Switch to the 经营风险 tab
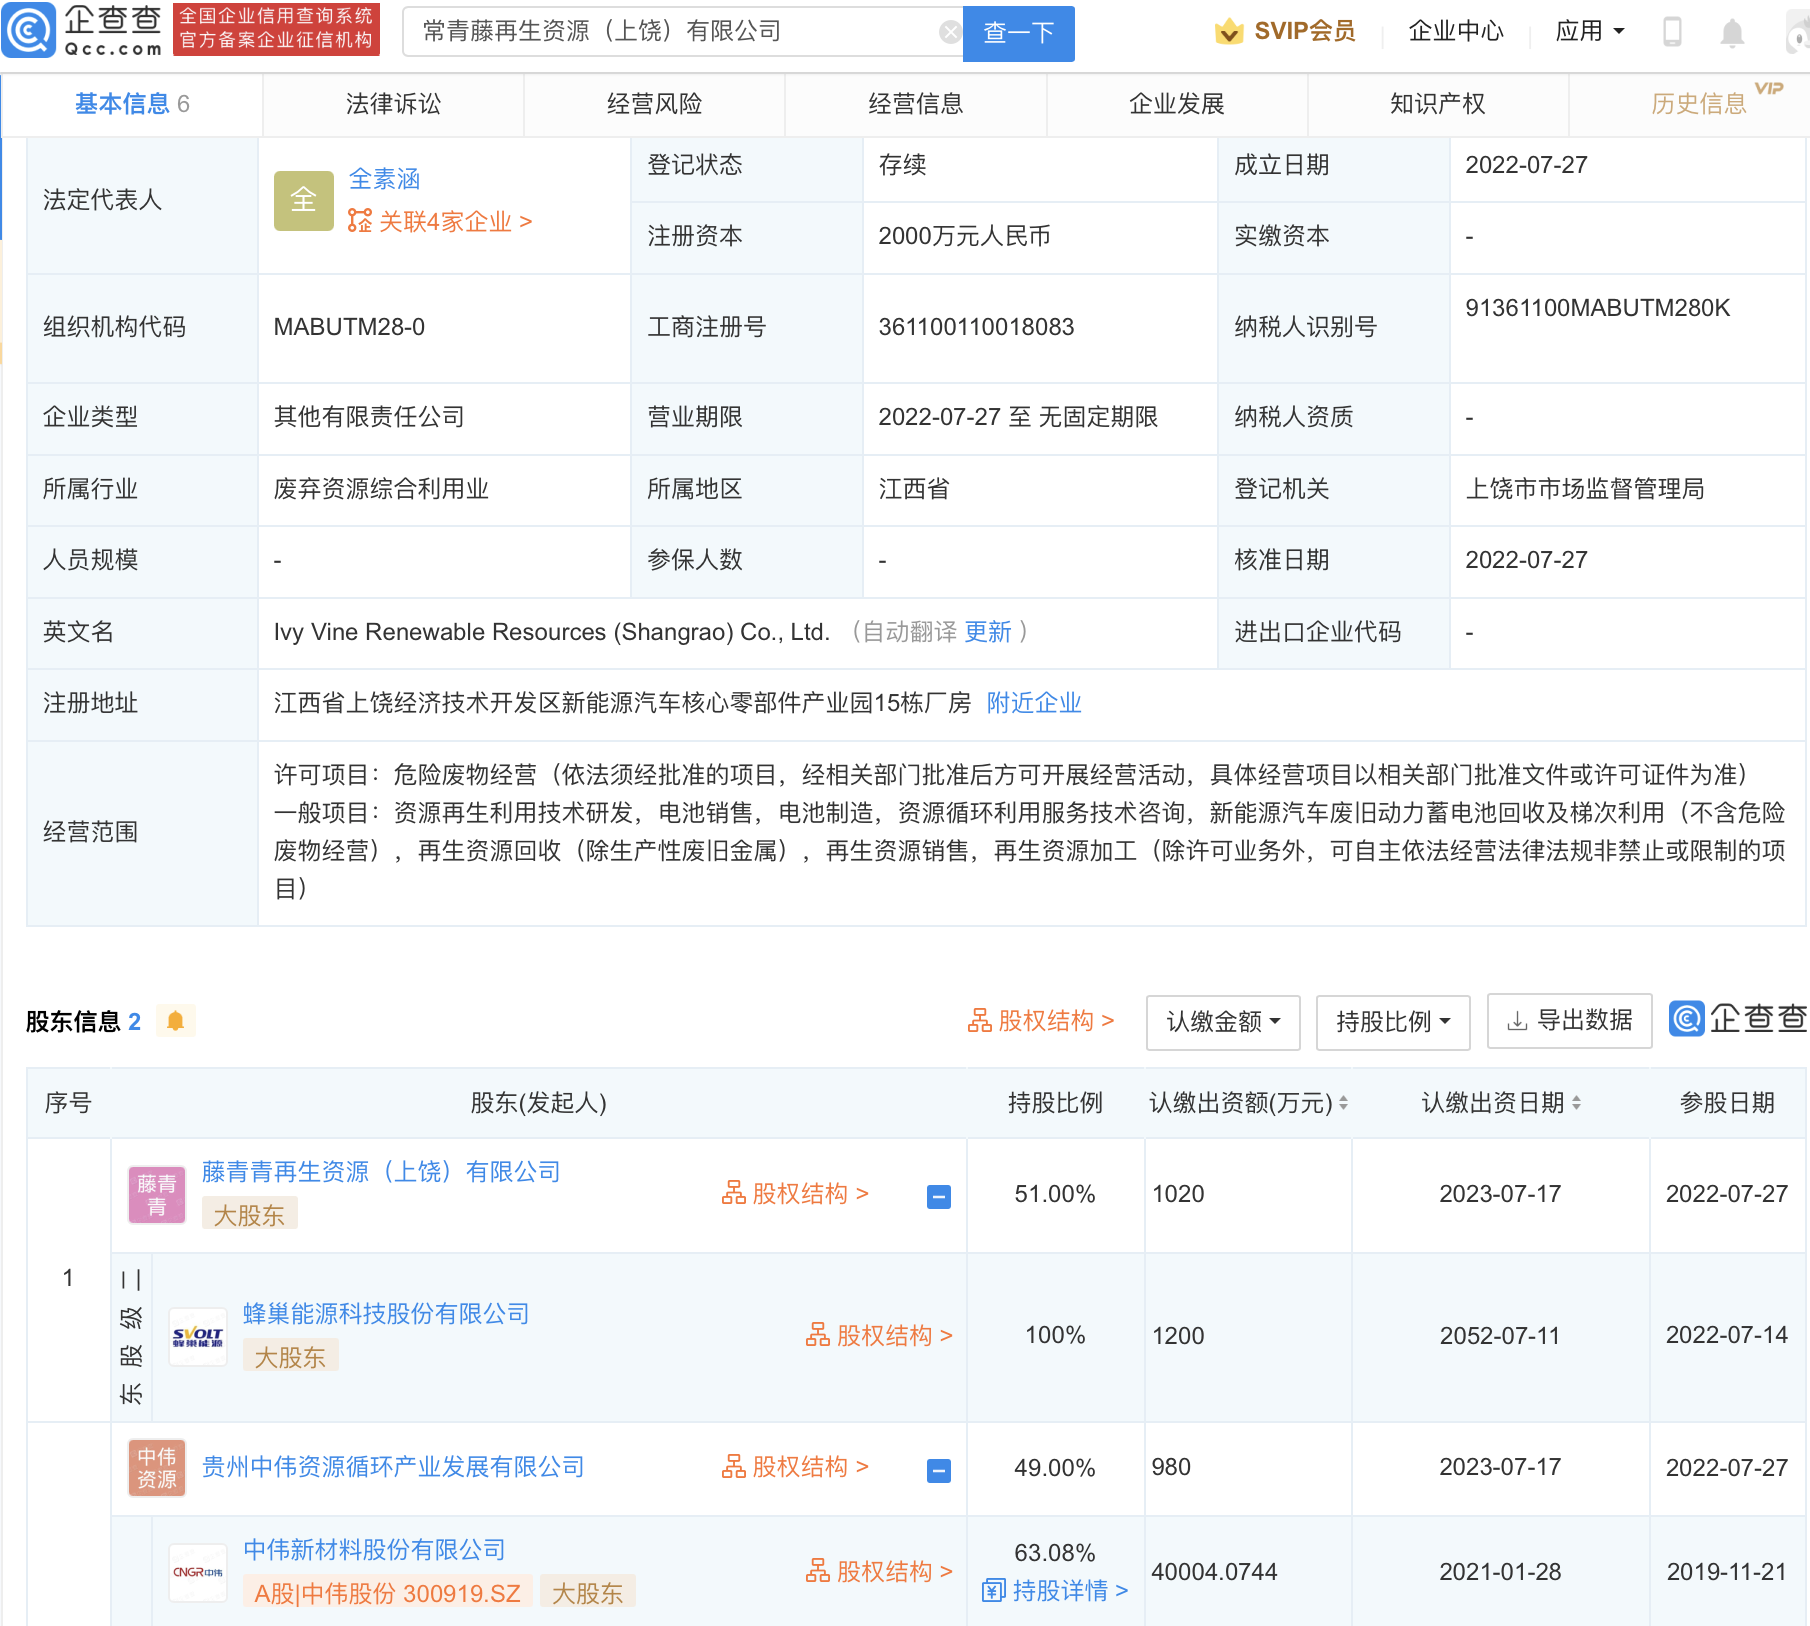Viewport: 1810px width, 1626px height. click(x=654, y=104)
